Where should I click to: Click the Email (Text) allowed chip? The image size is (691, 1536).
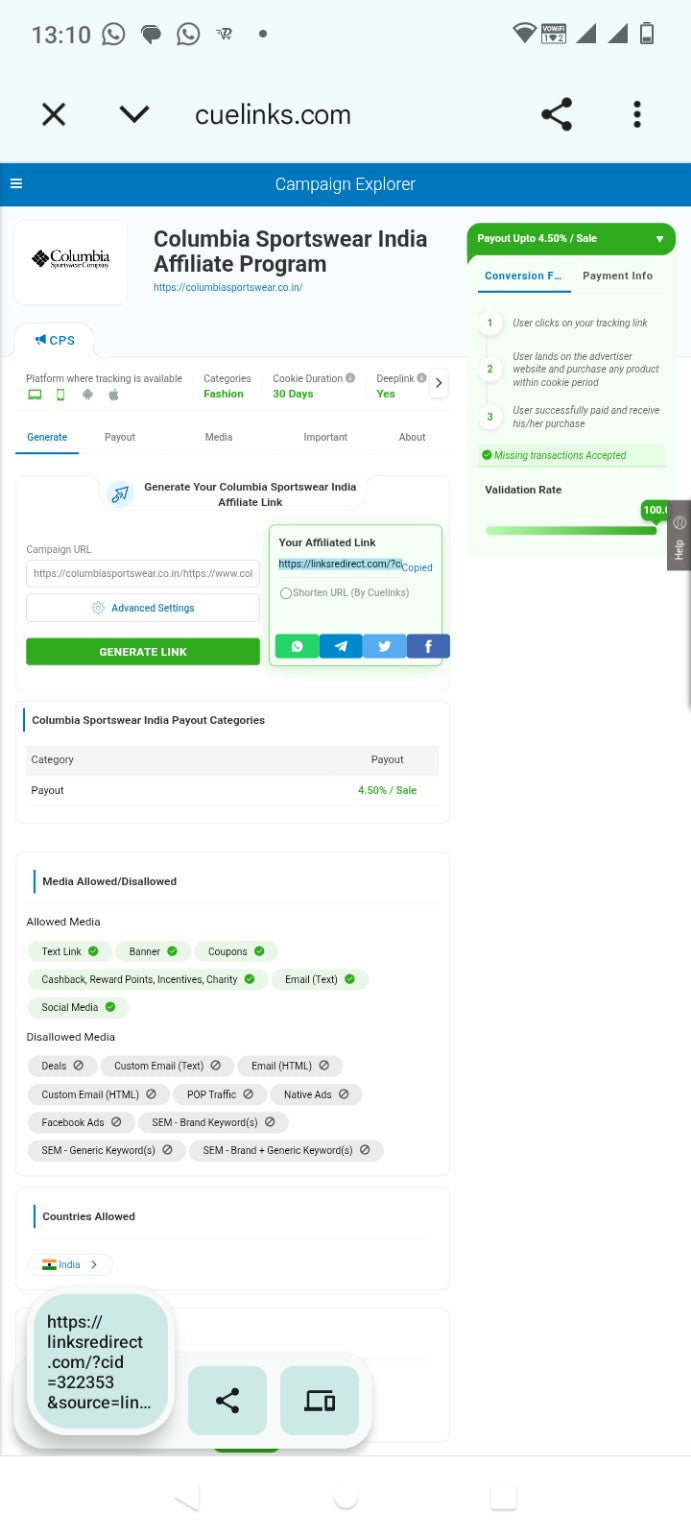[319, 979]
